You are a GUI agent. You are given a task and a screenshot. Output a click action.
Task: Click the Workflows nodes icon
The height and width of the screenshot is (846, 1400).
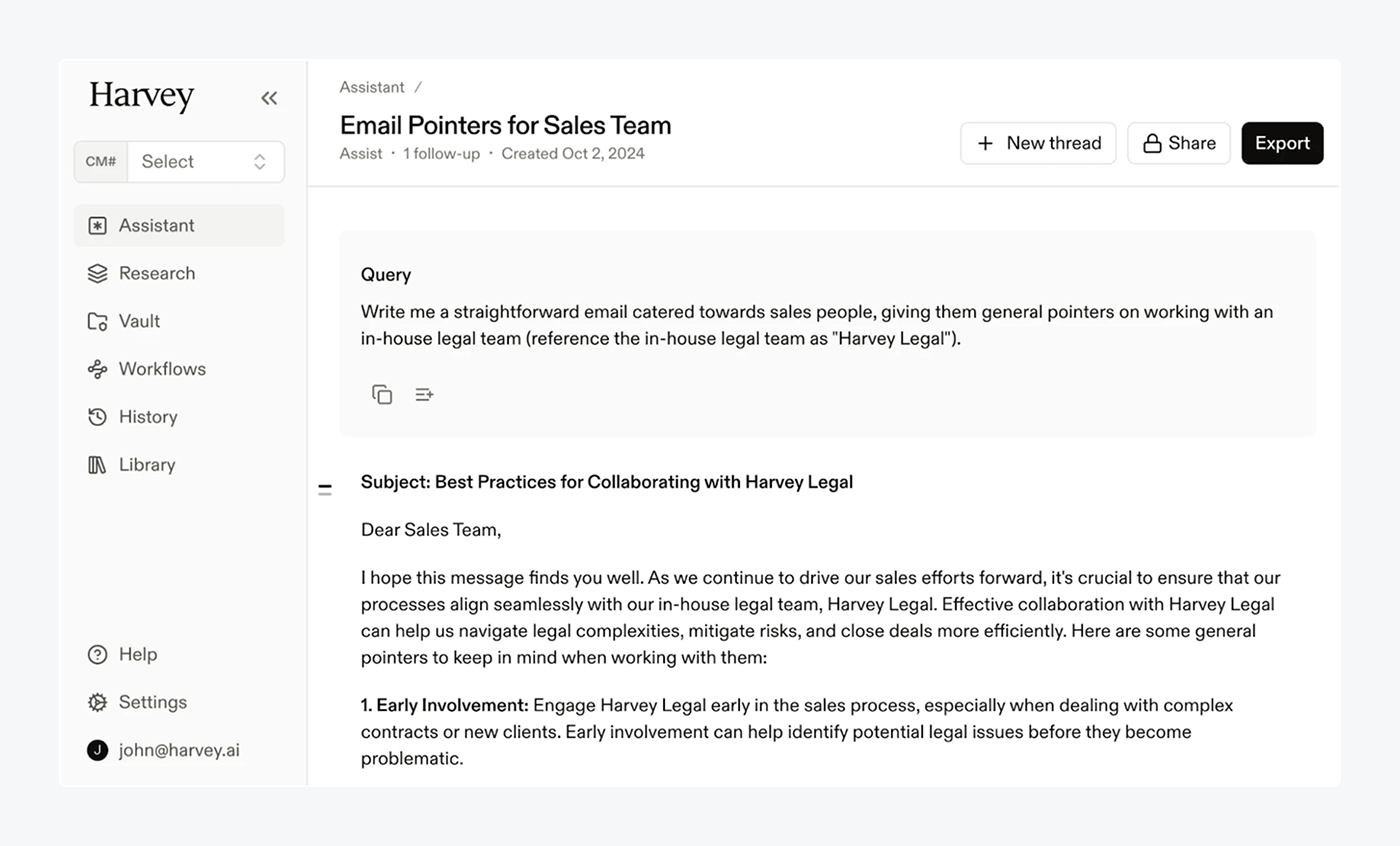tap(97, 369)
